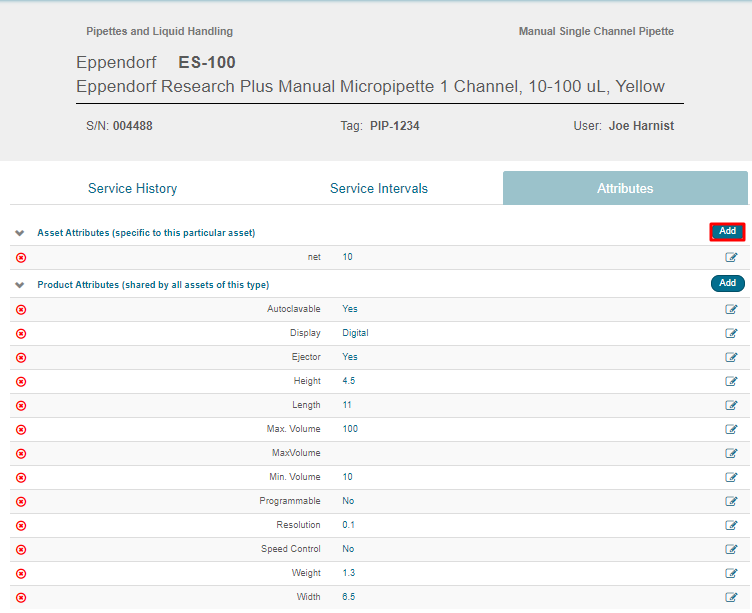Edit the Speed Control attribute

tap(731, 549)
